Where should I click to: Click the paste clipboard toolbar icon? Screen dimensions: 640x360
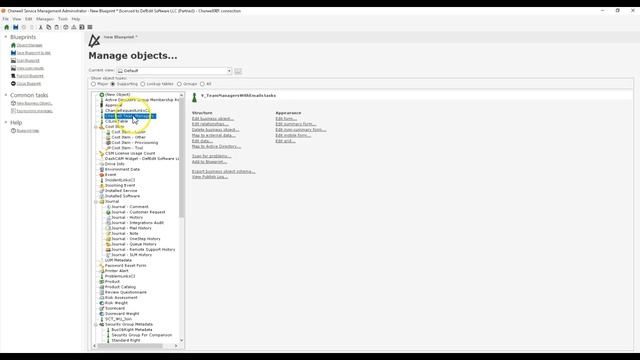pyautogui.click(x=57, y=27)
